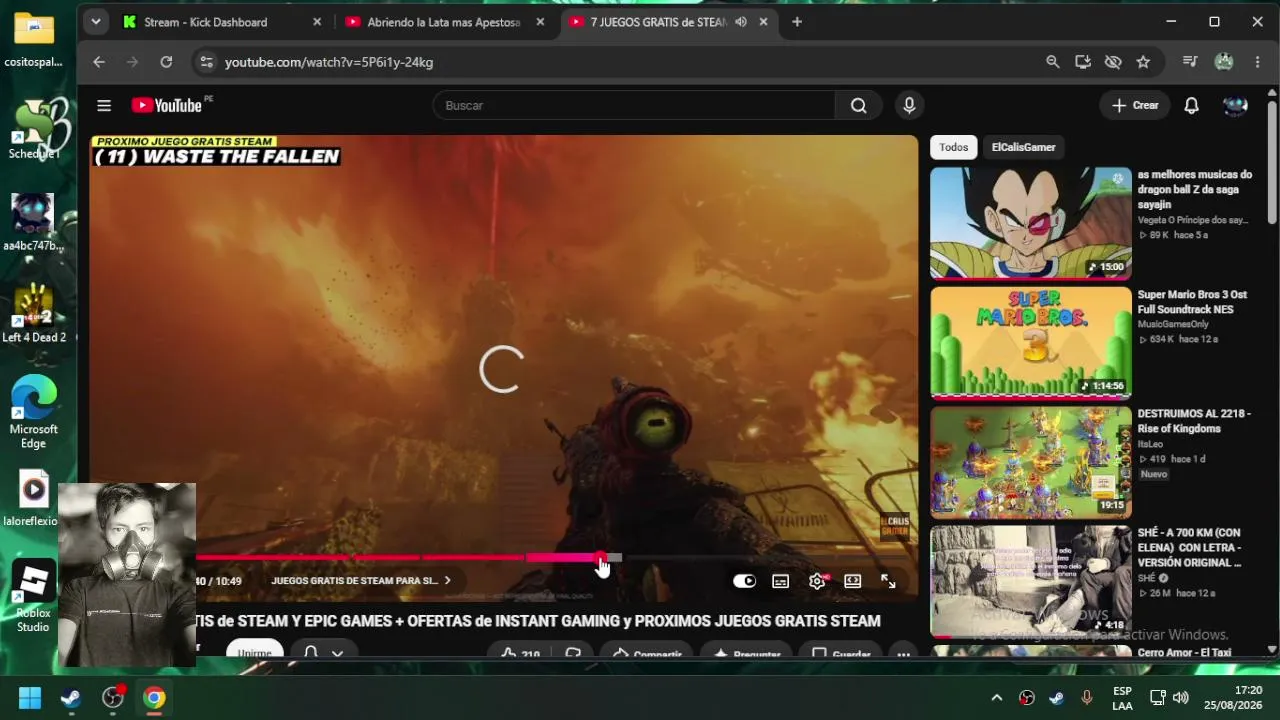Open the SHÉ A 700 KM video thumbnail
Image resolution: width=1280 pixels, height=720 pixels.
coord(1031,581)
